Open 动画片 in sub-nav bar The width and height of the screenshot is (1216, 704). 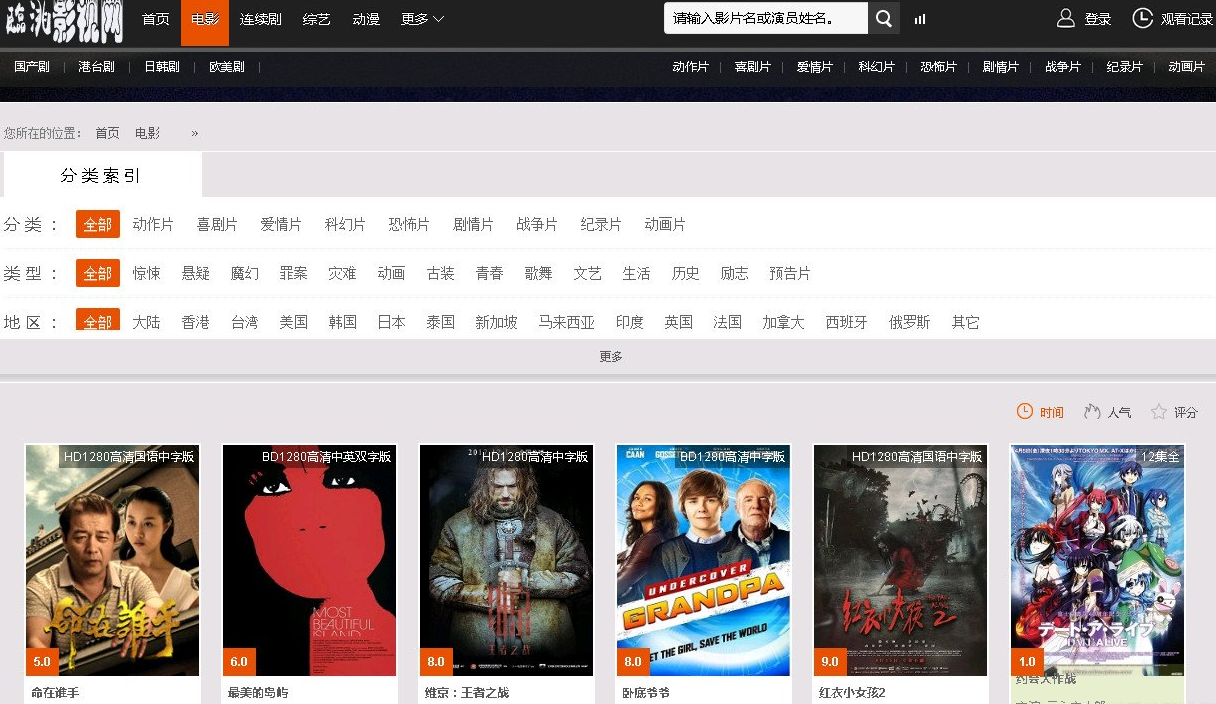[1186, 67]
